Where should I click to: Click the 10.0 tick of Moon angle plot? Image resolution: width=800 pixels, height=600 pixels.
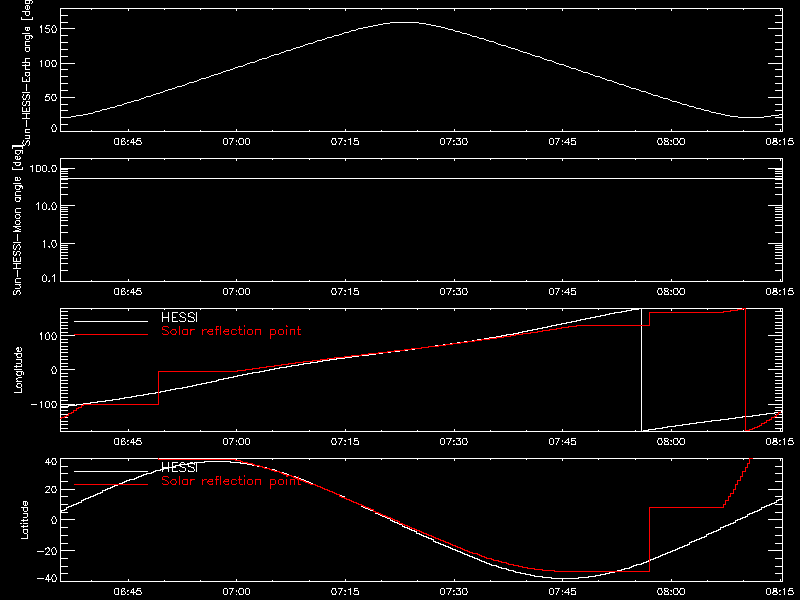pos(47,207)
